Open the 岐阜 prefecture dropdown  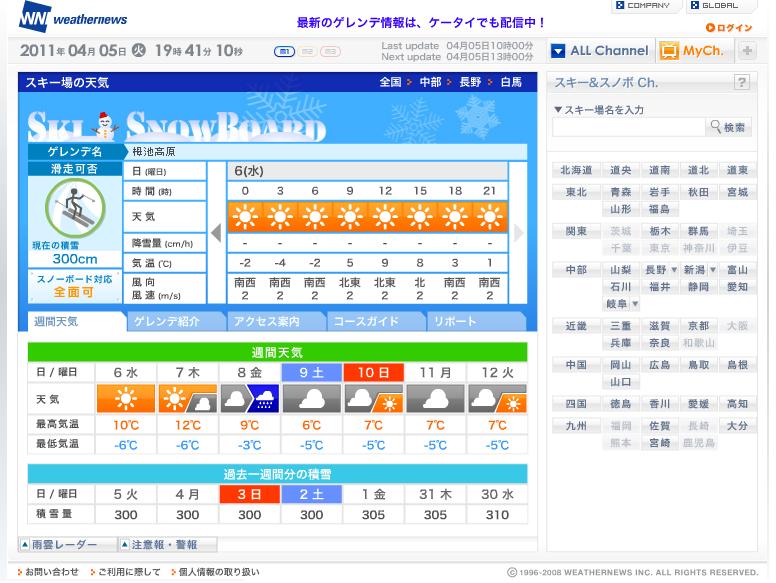click(621, 304)
